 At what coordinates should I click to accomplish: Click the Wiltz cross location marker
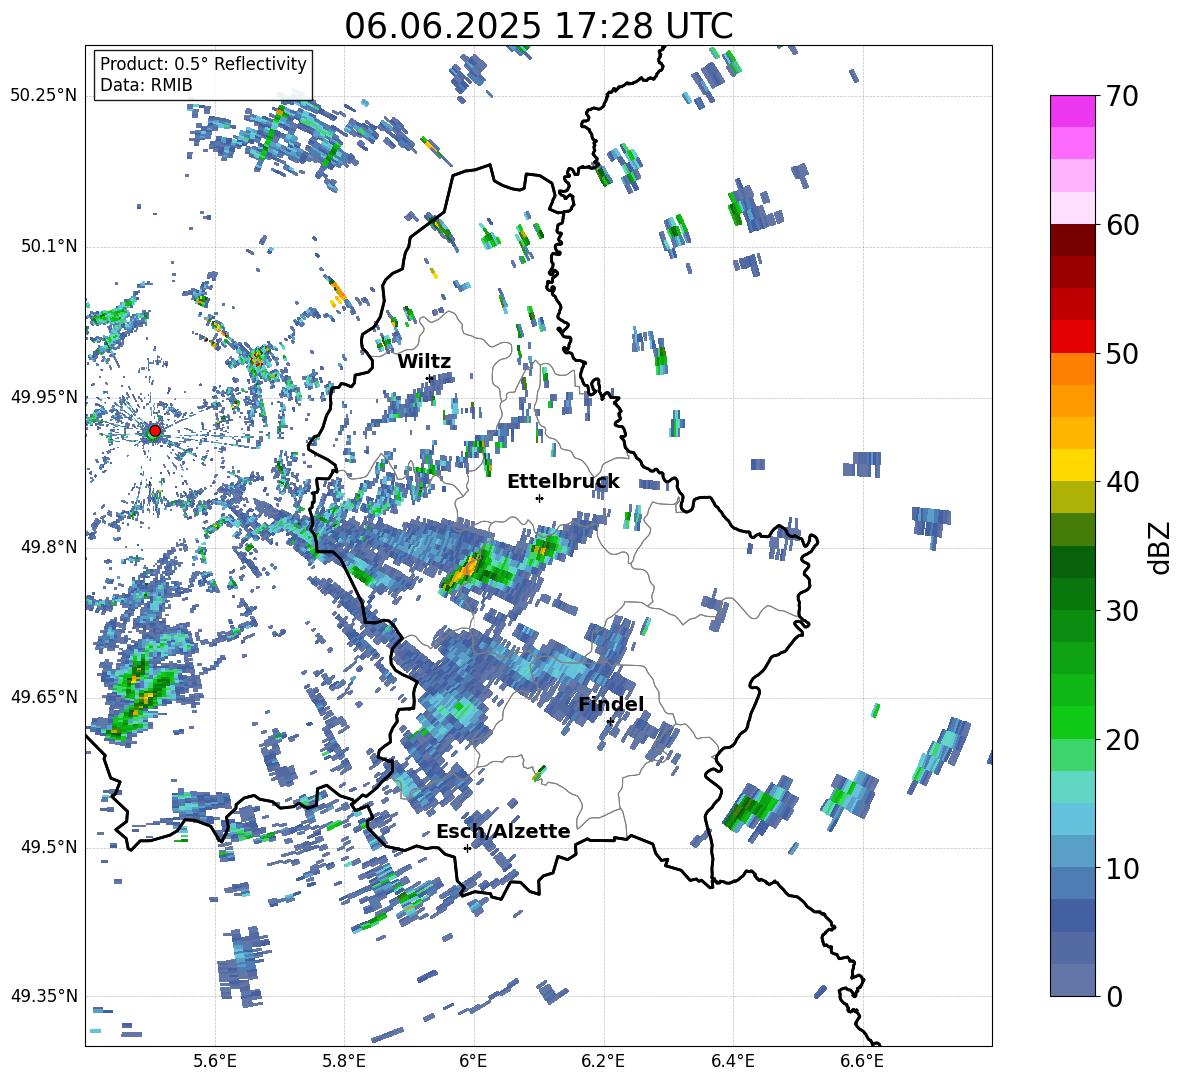(430, 378)
